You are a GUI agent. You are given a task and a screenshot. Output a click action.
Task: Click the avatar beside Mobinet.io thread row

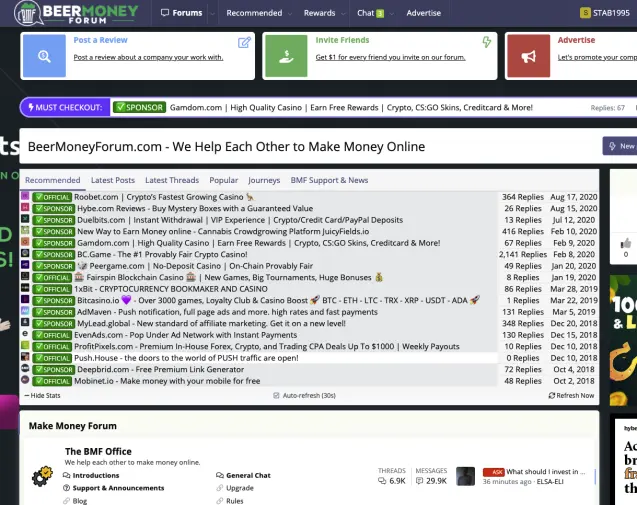point(25,381)
